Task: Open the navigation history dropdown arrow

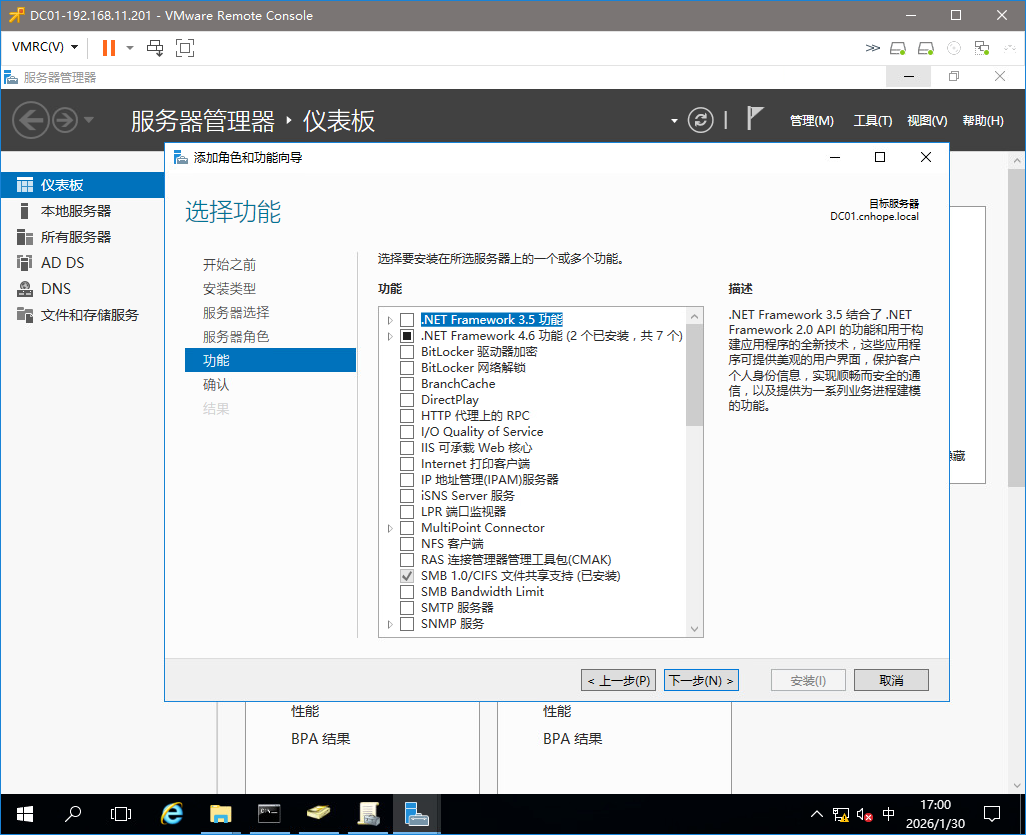Action: point(89,120)
